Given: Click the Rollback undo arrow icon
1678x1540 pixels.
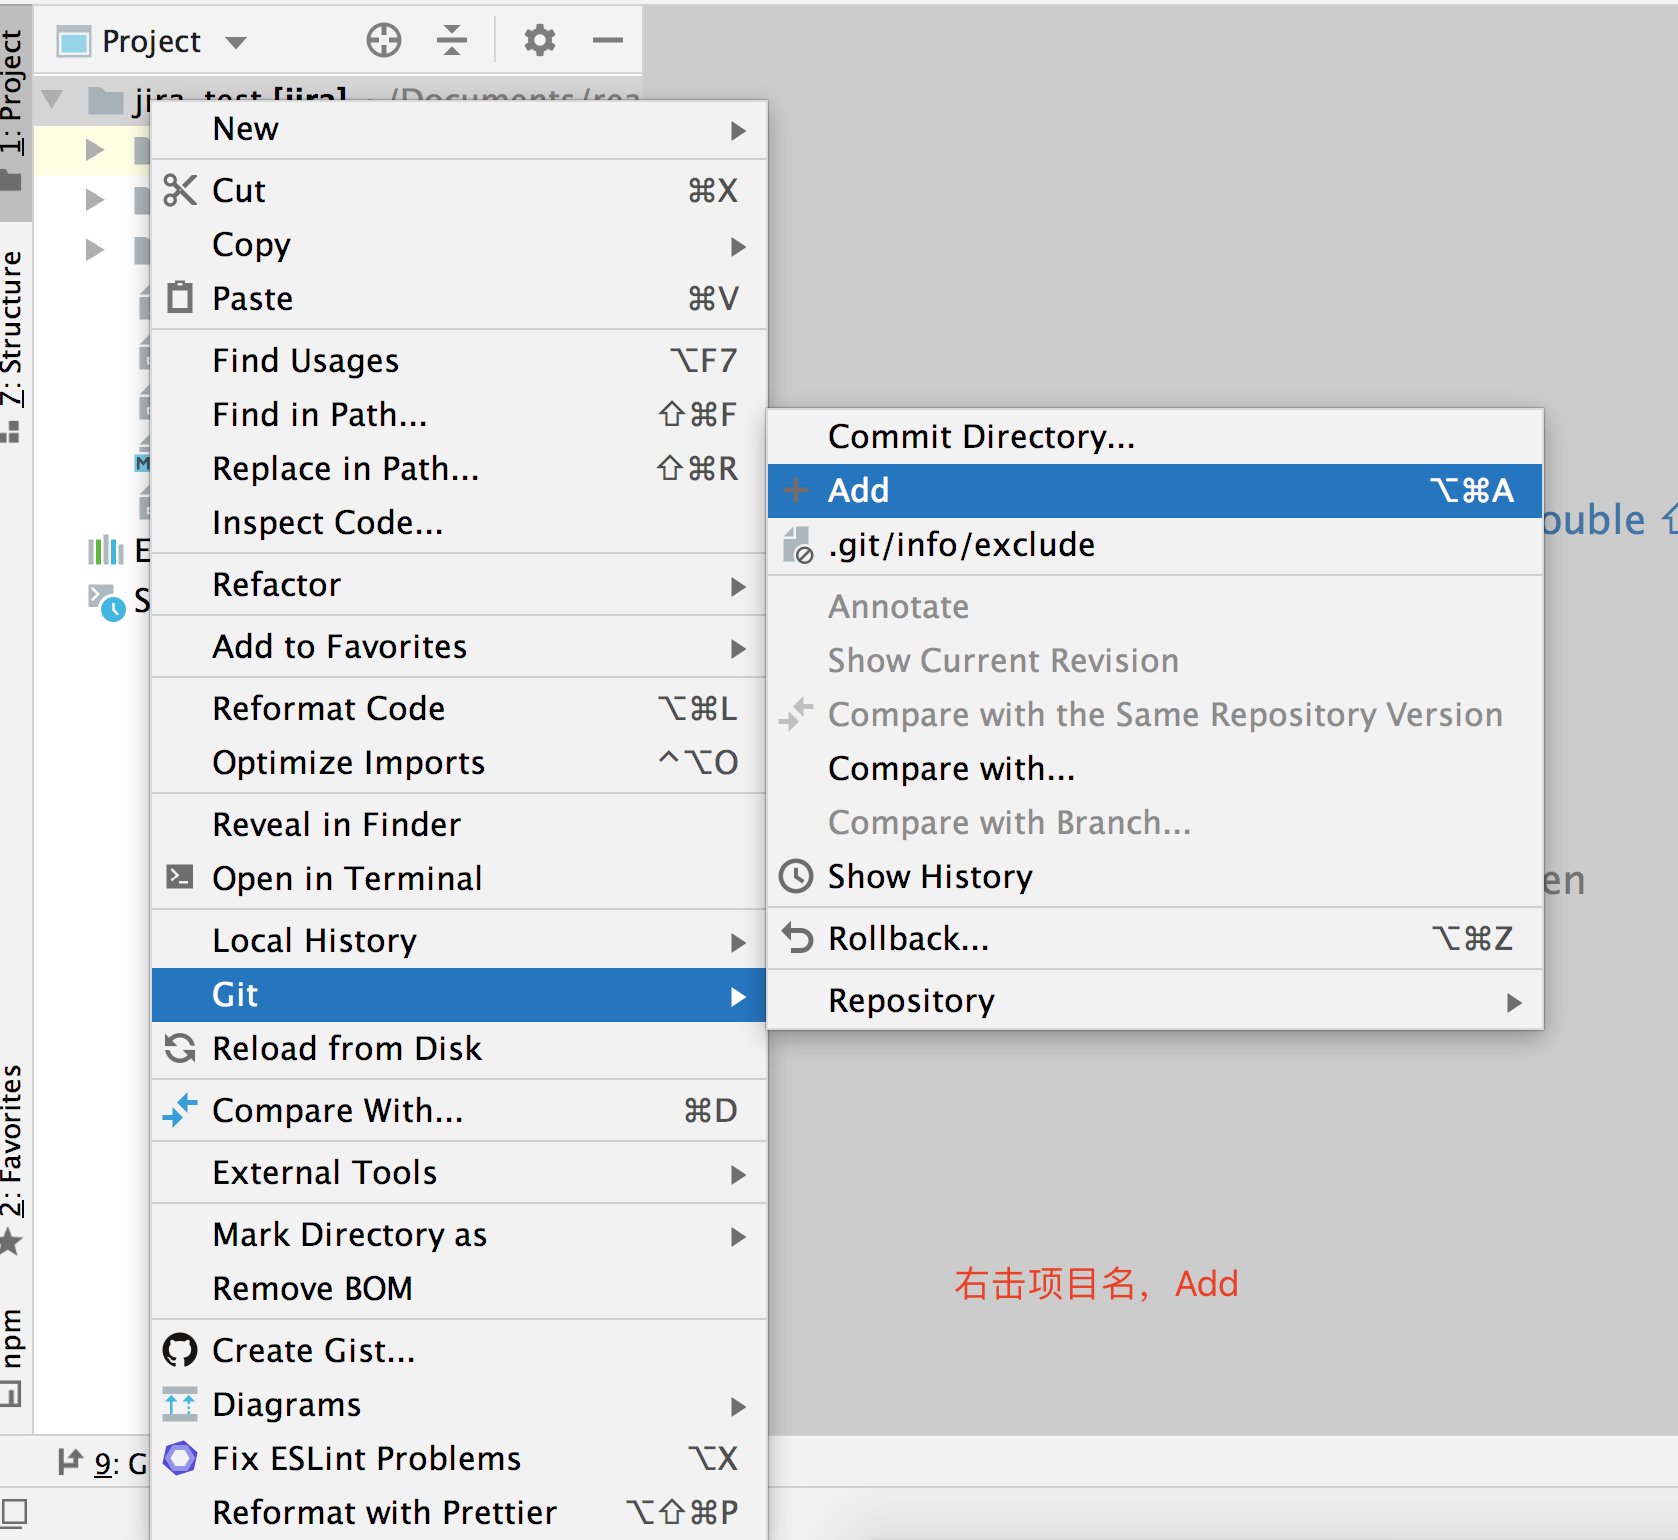Looking at the screenshot, I should coord(797,938).
